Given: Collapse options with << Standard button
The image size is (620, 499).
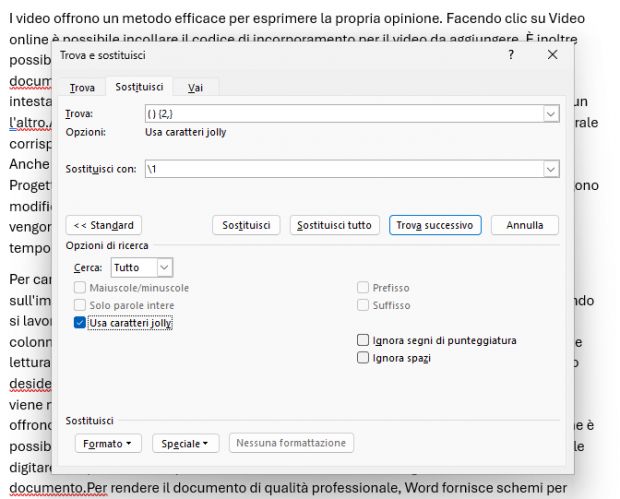Looking at the screenshot, I should [103, 225].
